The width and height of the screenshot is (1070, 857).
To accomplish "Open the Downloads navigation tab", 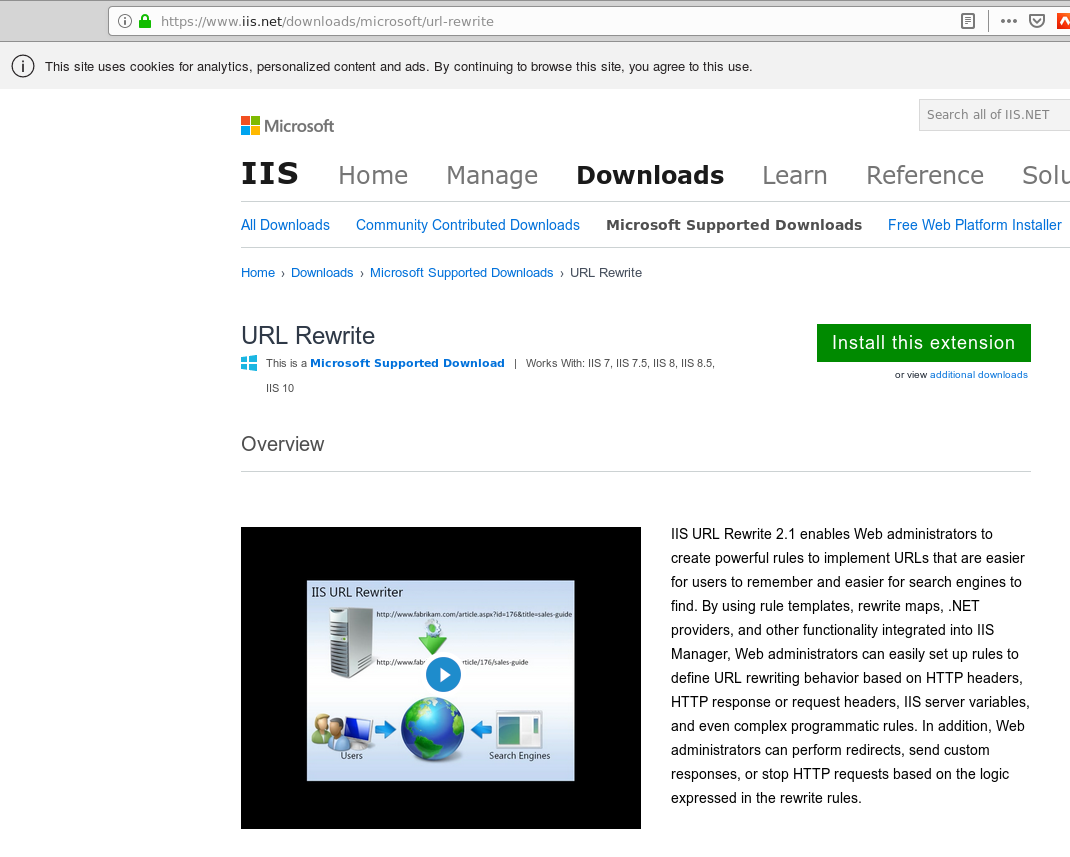I will [650, 175].
